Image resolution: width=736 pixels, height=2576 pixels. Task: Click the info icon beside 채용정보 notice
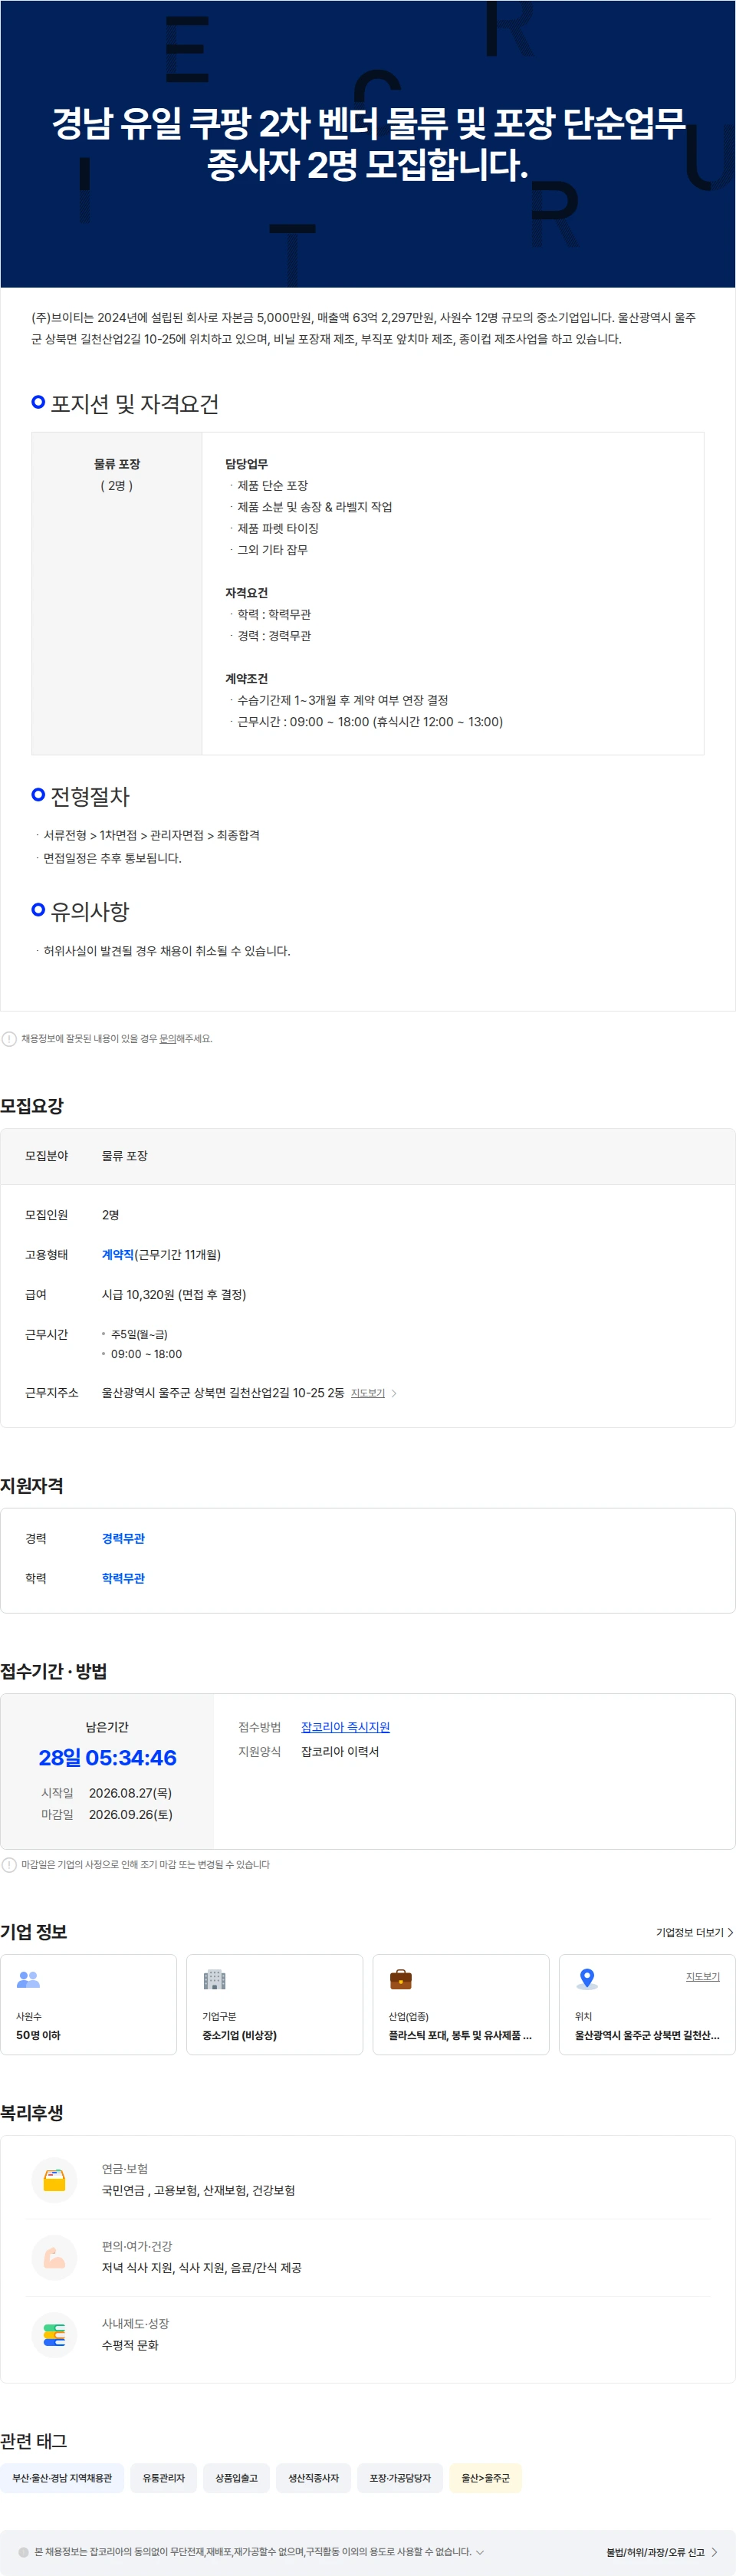pos(9,1038)
